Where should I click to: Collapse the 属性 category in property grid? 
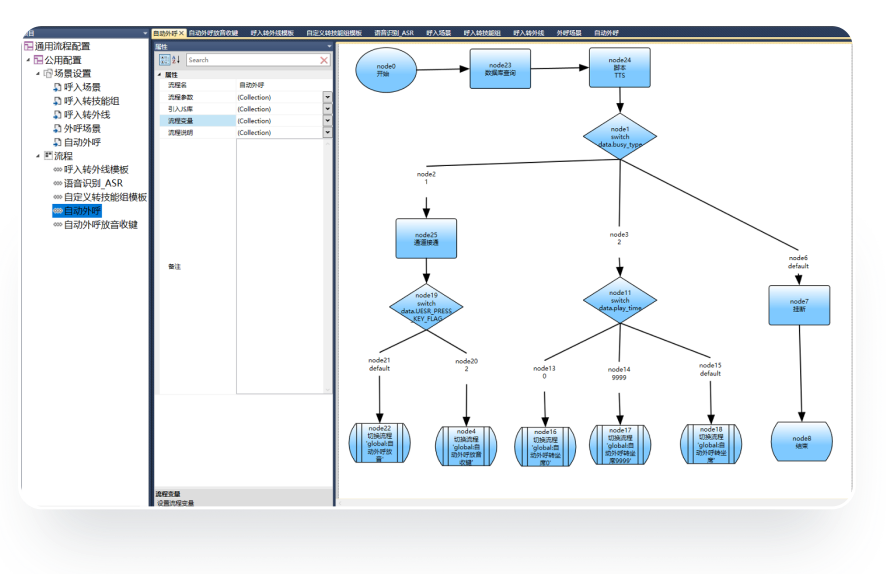tap(160, 75)
